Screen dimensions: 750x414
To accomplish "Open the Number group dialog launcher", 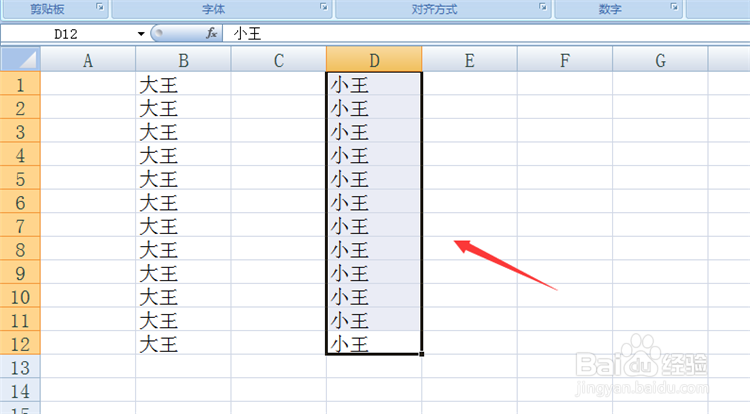I will tap(674, 7).
